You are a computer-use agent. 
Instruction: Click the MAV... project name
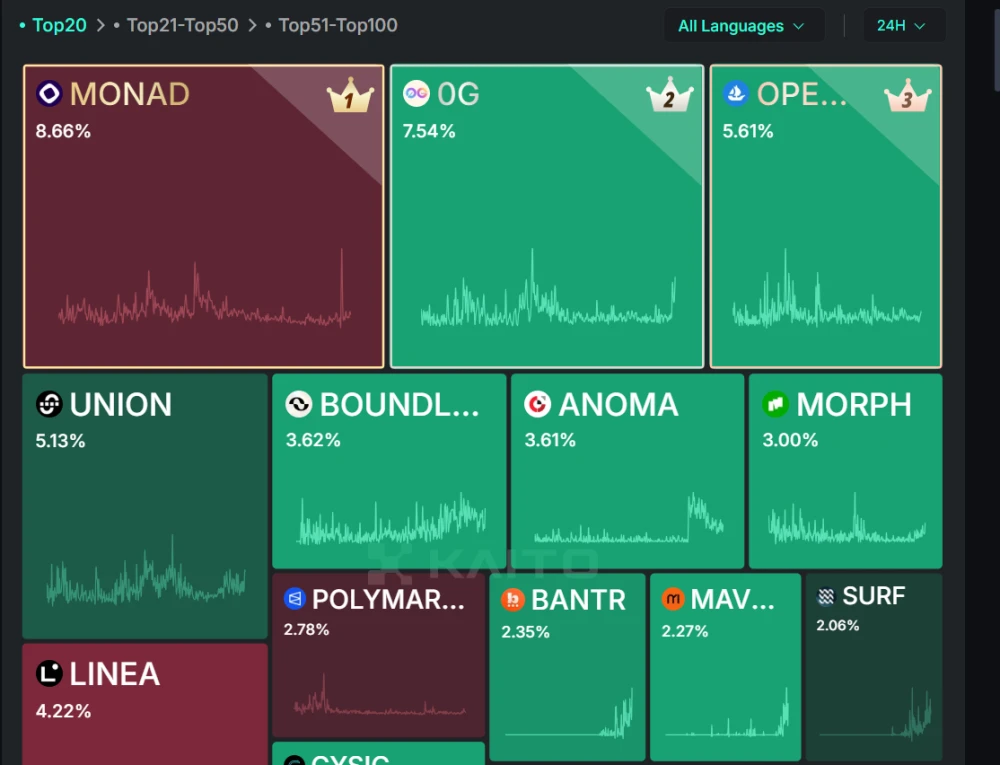click(x=733, y=600)
